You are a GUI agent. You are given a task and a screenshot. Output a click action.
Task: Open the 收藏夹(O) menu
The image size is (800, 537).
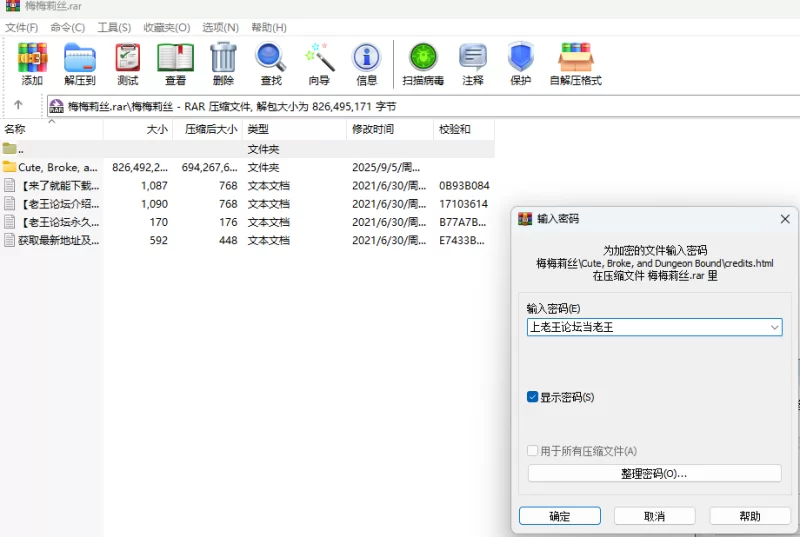coord(167,28)
